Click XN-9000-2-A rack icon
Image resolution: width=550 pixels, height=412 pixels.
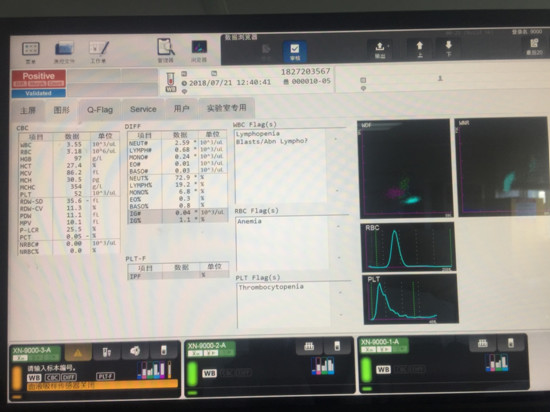pos(309,346)
